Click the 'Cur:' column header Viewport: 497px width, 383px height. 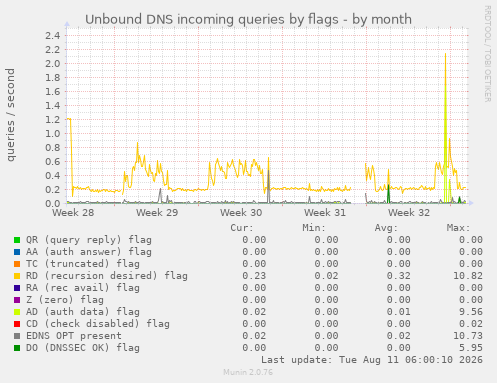click(242, 228)
